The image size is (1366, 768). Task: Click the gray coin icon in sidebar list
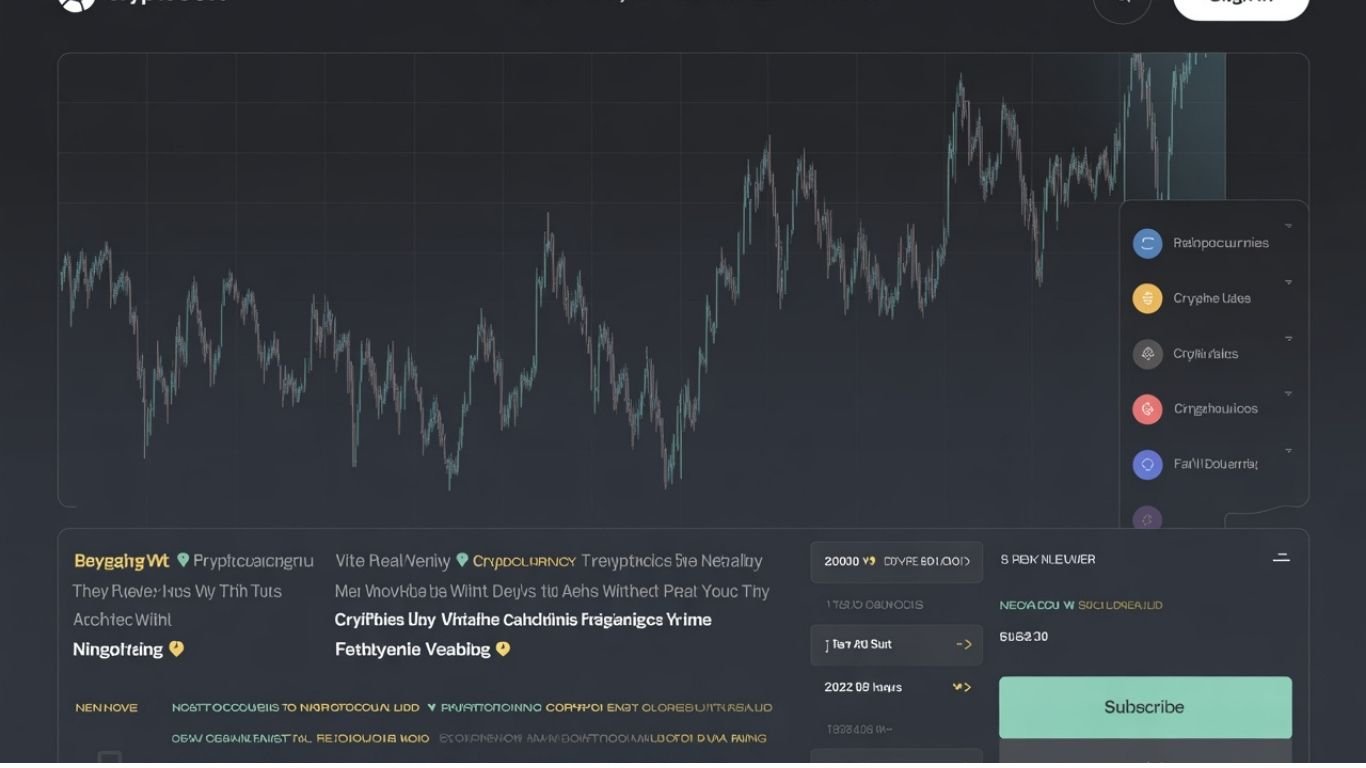point(1147,354)
